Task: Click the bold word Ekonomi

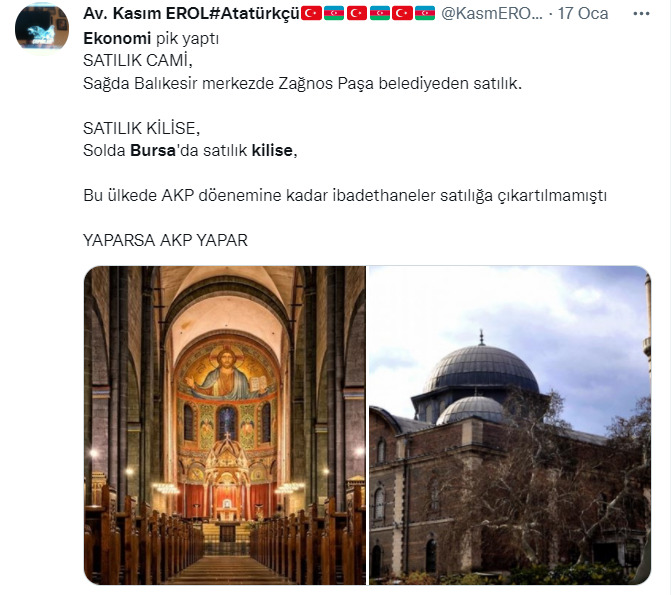Action: [117, 39]
